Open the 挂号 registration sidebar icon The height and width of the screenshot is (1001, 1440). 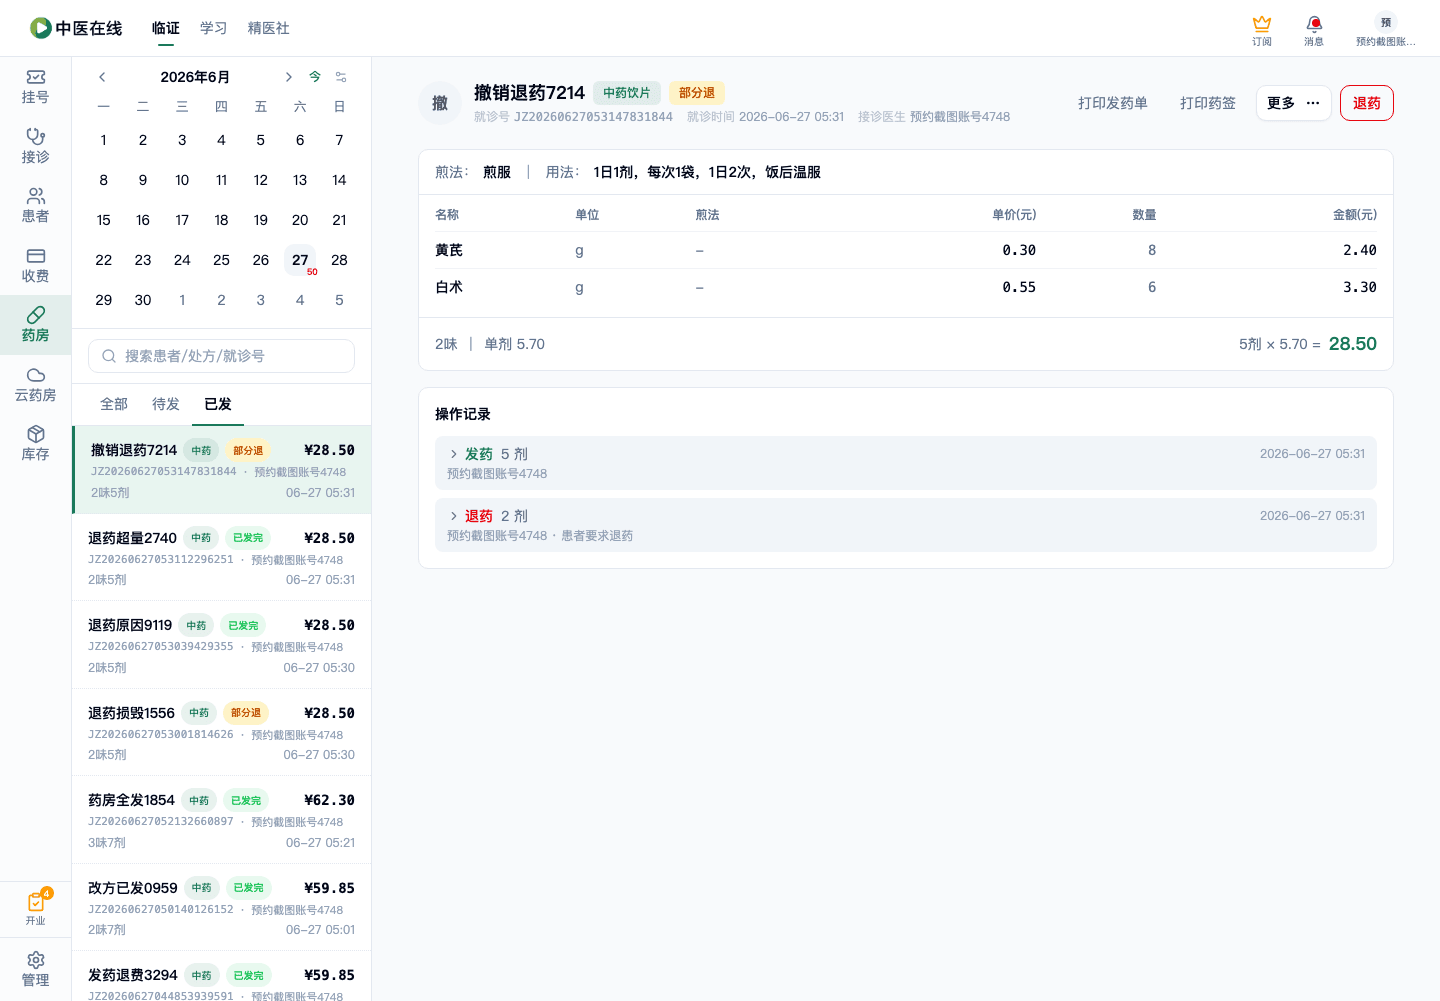coord(35,87)
